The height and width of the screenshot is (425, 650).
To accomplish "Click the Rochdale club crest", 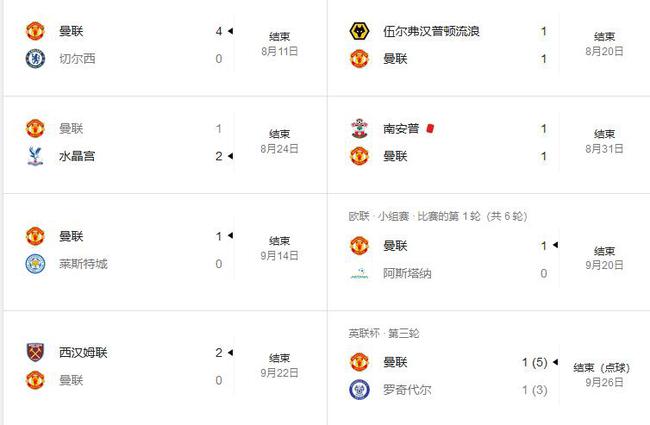I will (x=359, y=390).
